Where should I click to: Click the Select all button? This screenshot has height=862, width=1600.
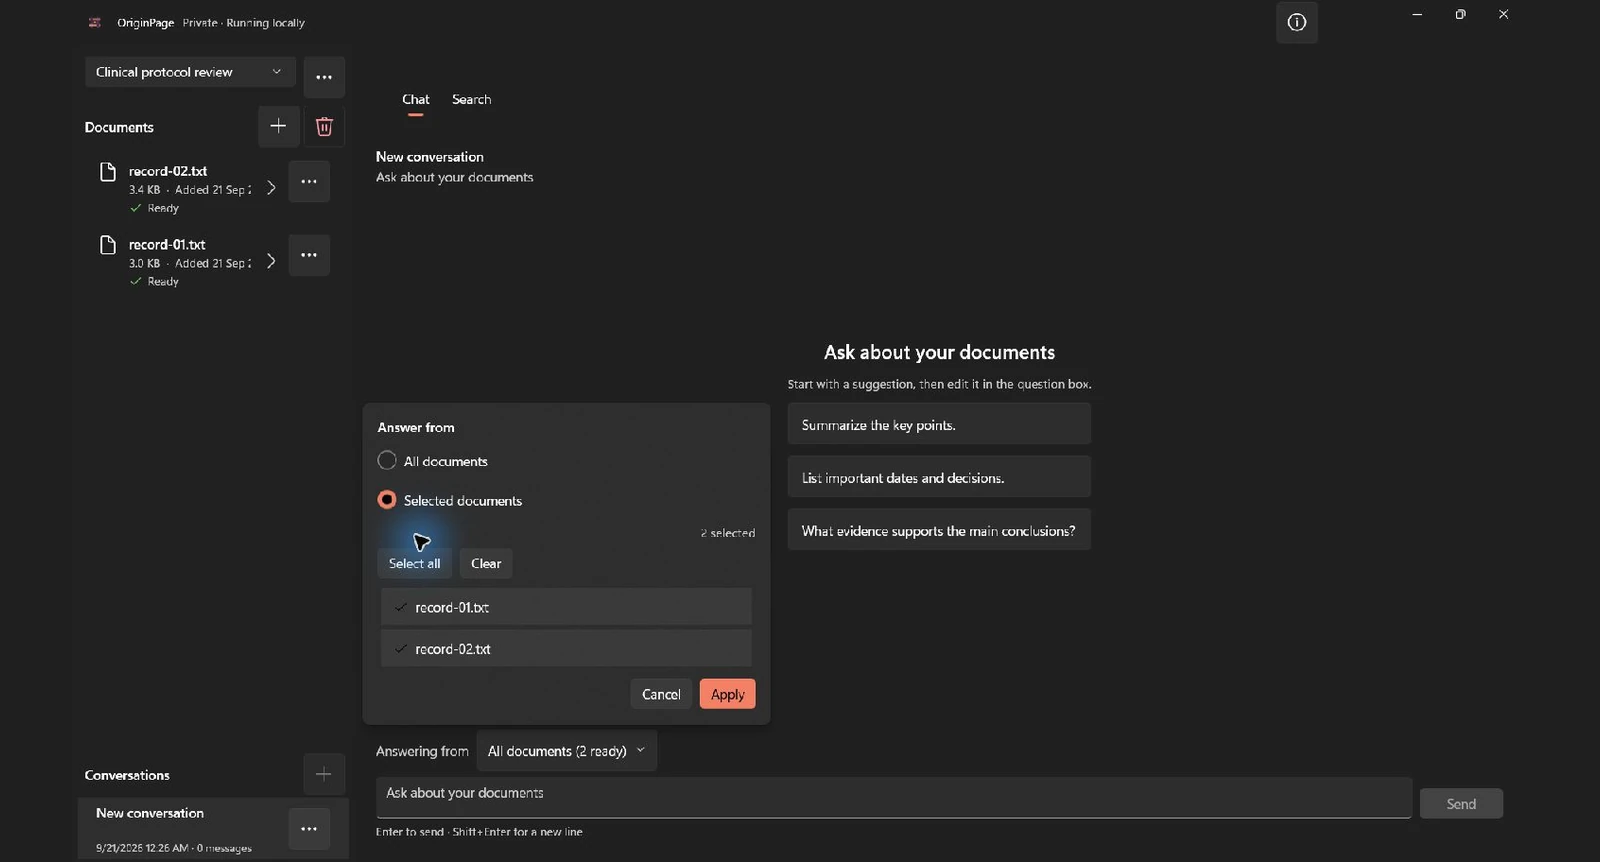coord(414,564)
